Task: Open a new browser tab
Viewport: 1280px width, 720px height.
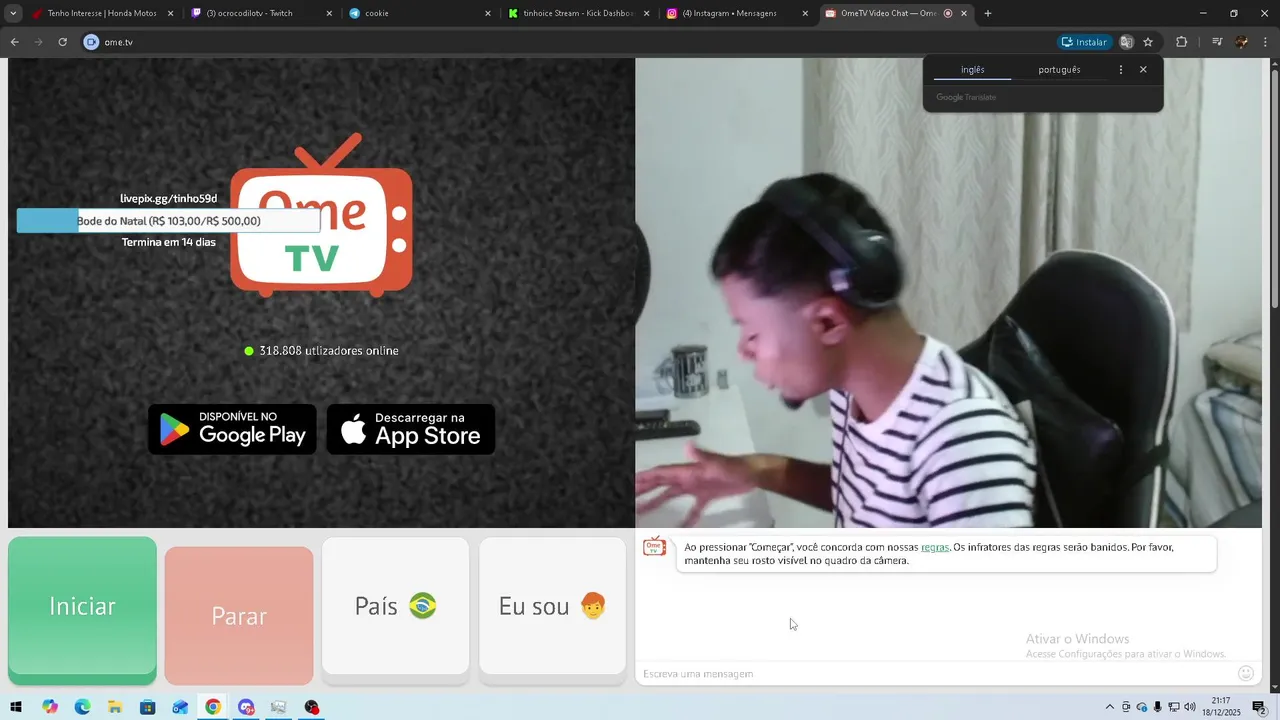Action: (x=988, y=13)
